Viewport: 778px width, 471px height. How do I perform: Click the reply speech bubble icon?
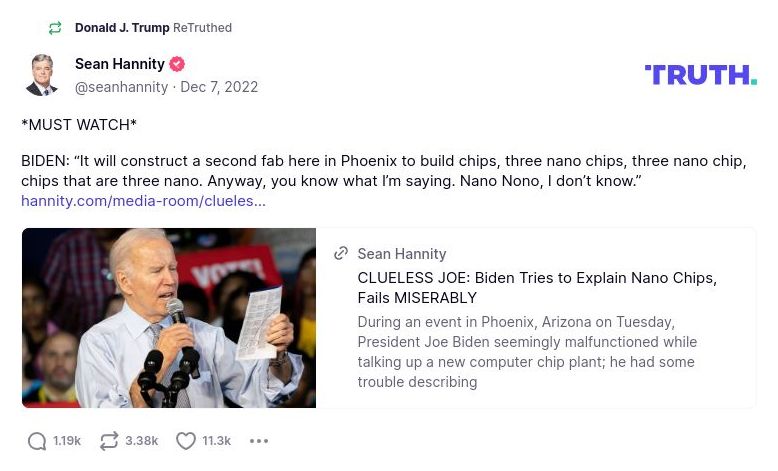tap(37, 441)
